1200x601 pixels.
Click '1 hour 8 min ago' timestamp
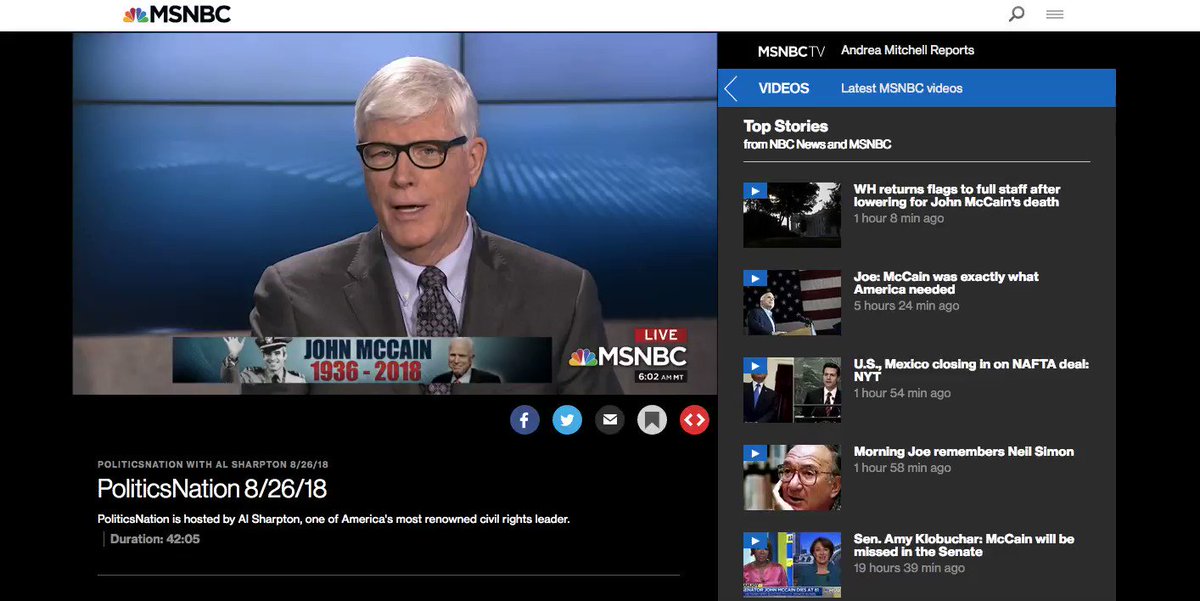(898, 218)
